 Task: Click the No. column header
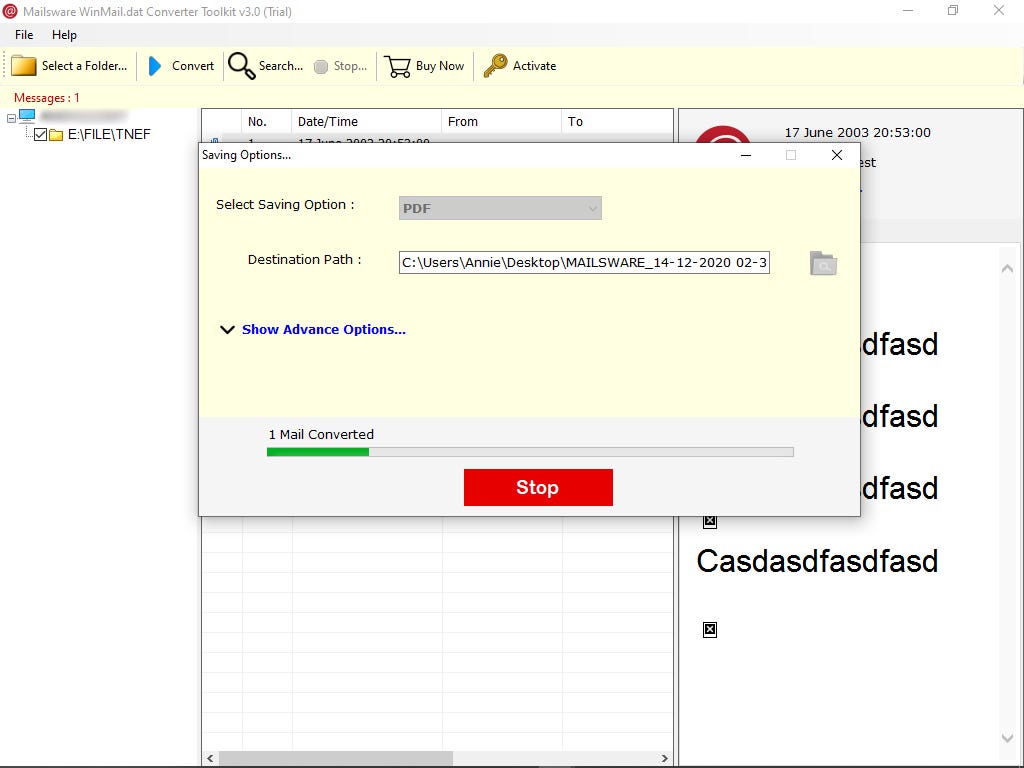266,121
